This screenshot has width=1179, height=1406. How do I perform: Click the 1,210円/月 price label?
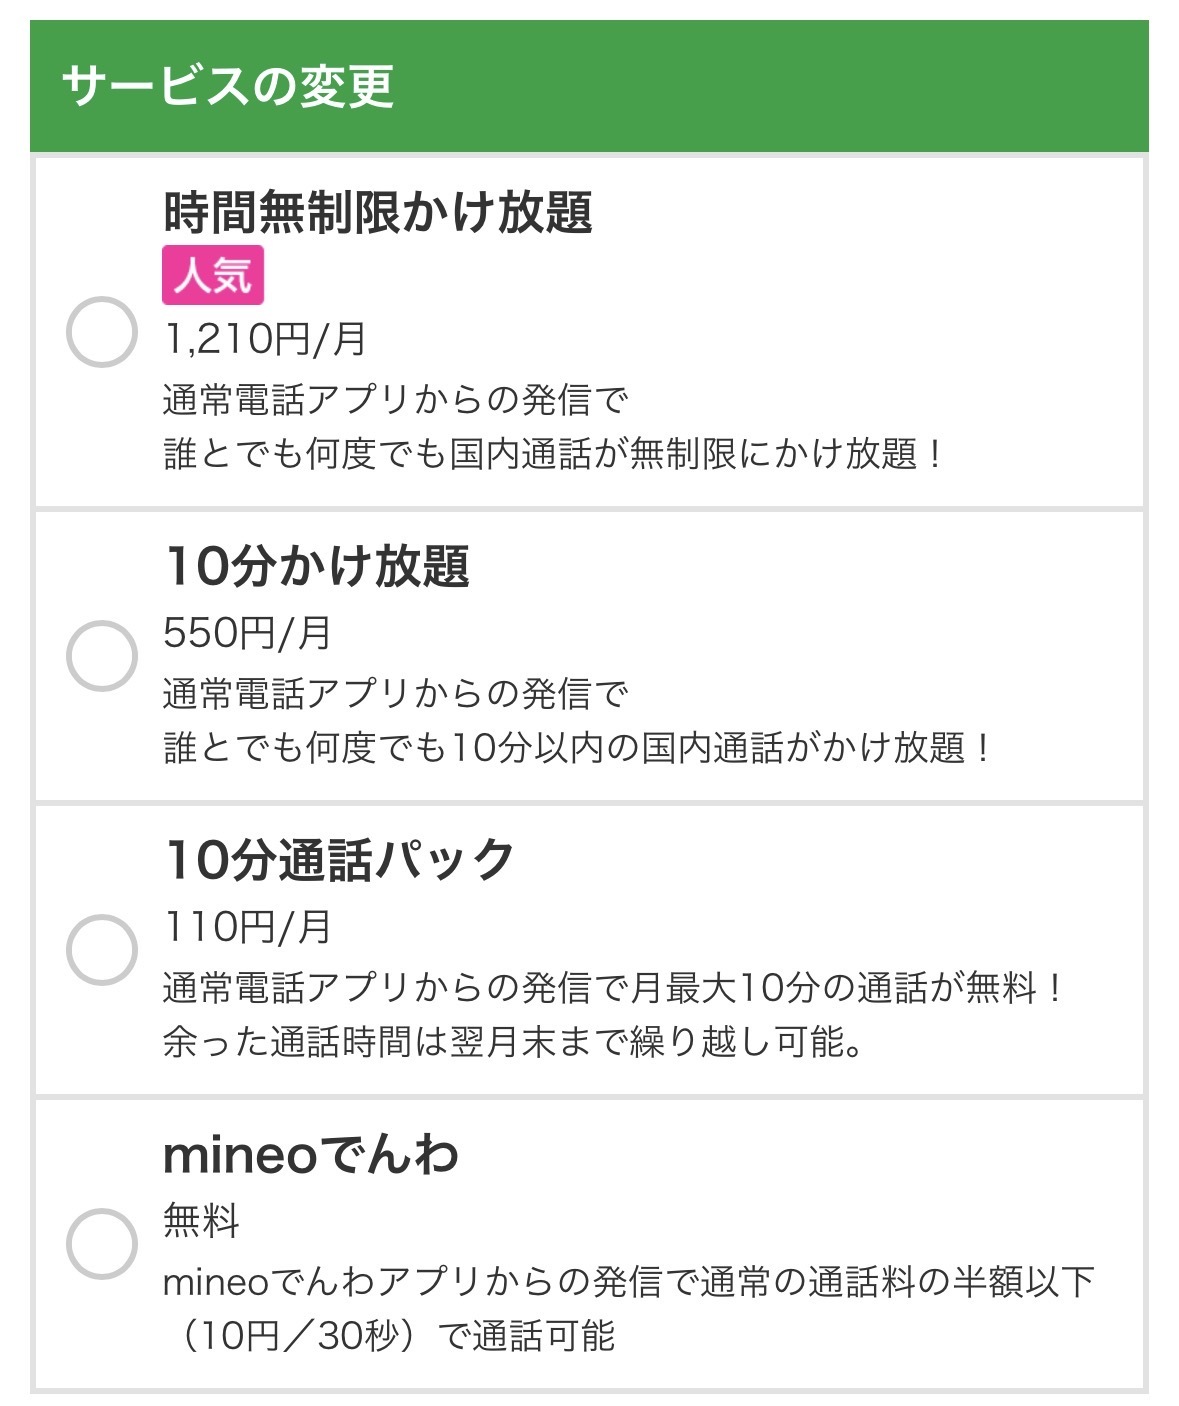pos(266,340)
